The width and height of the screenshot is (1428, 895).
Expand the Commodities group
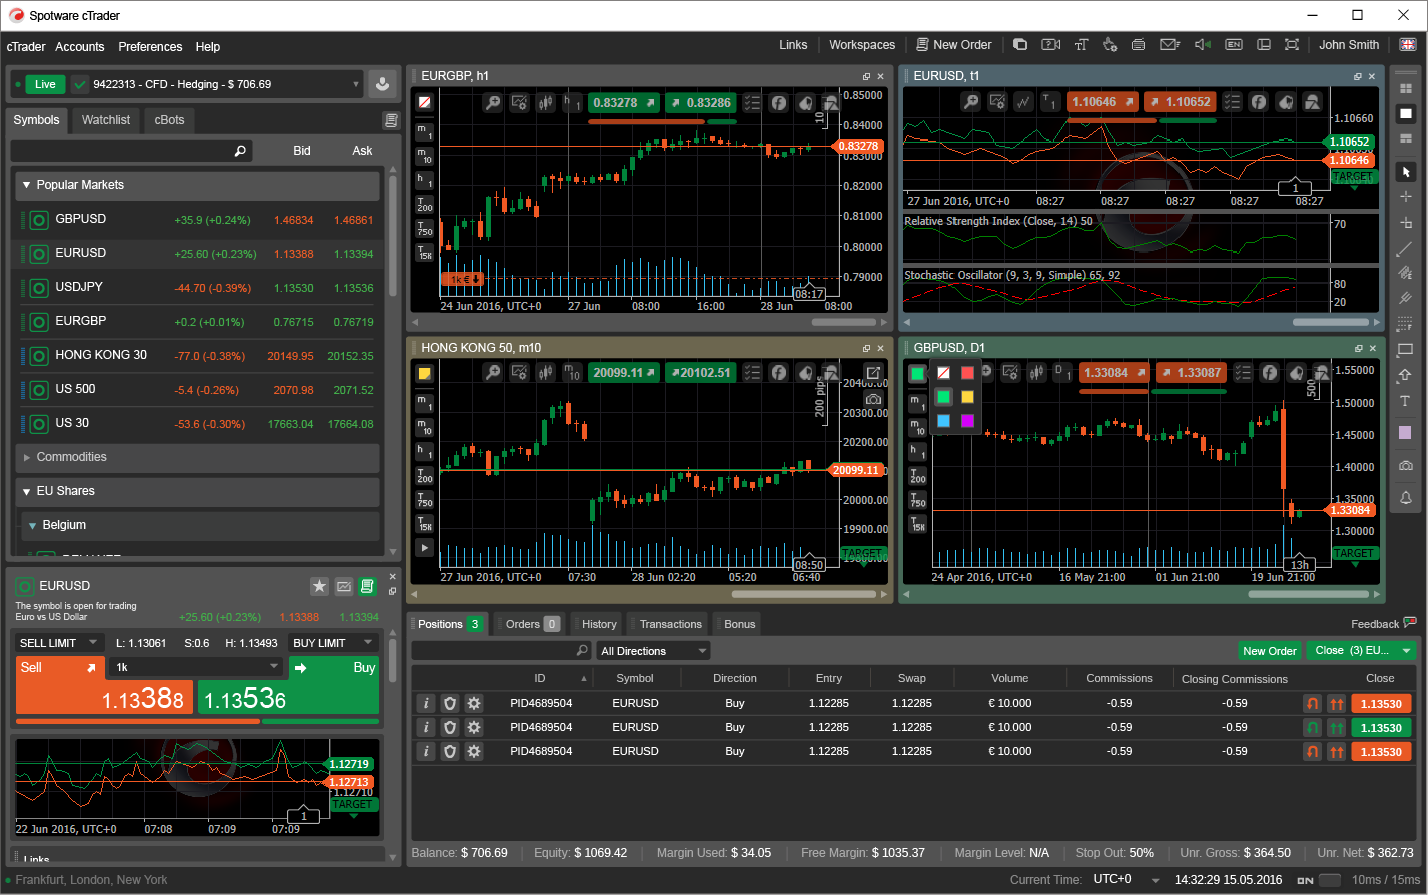(x=198, y=457)
